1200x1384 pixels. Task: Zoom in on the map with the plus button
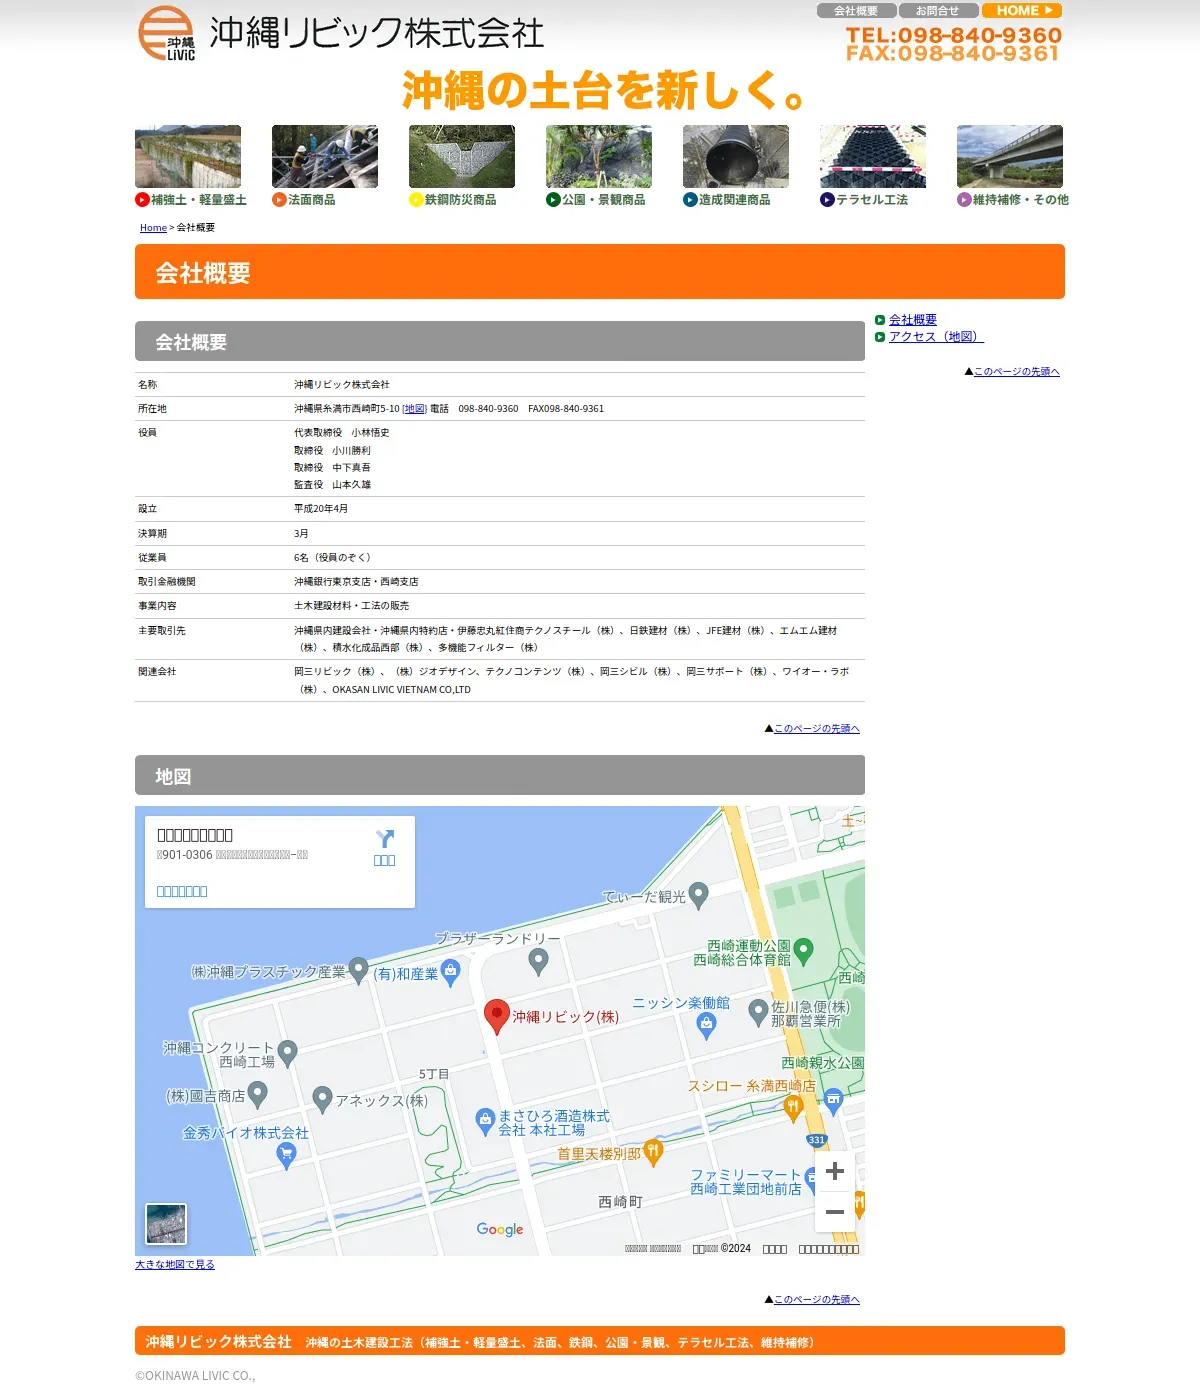[x=835, y=1171]
